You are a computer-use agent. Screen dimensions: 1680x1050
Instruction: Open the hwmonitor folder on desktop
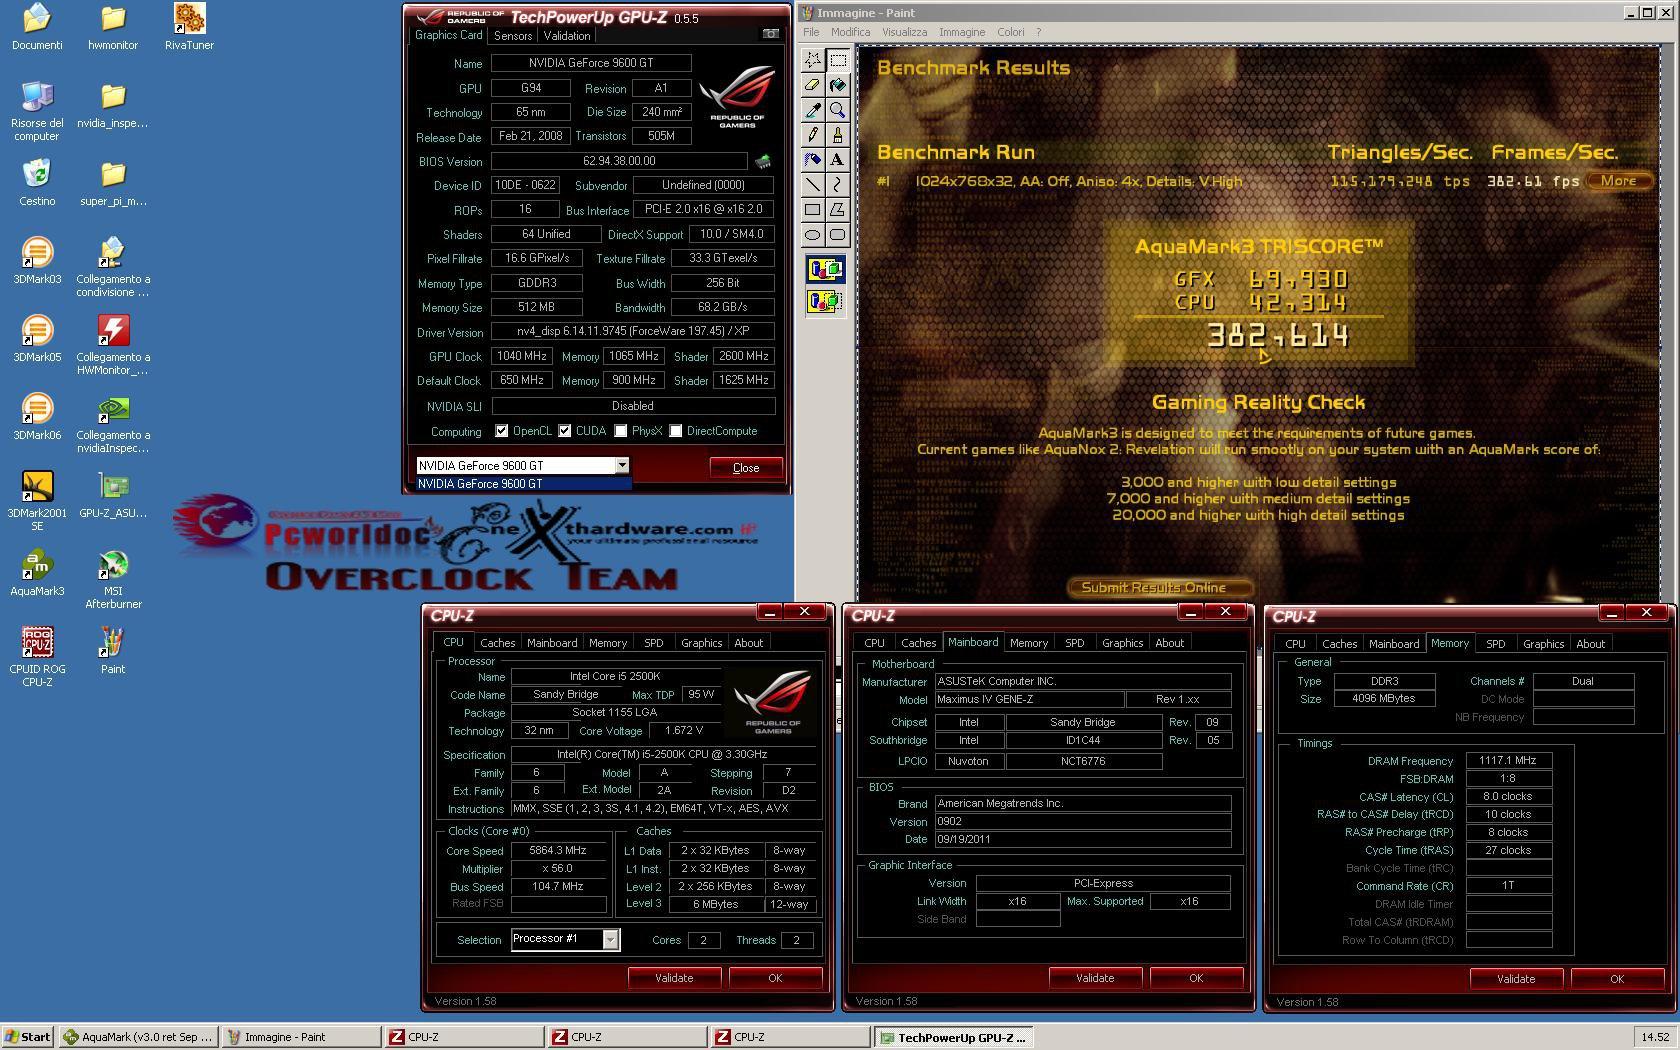113,27
